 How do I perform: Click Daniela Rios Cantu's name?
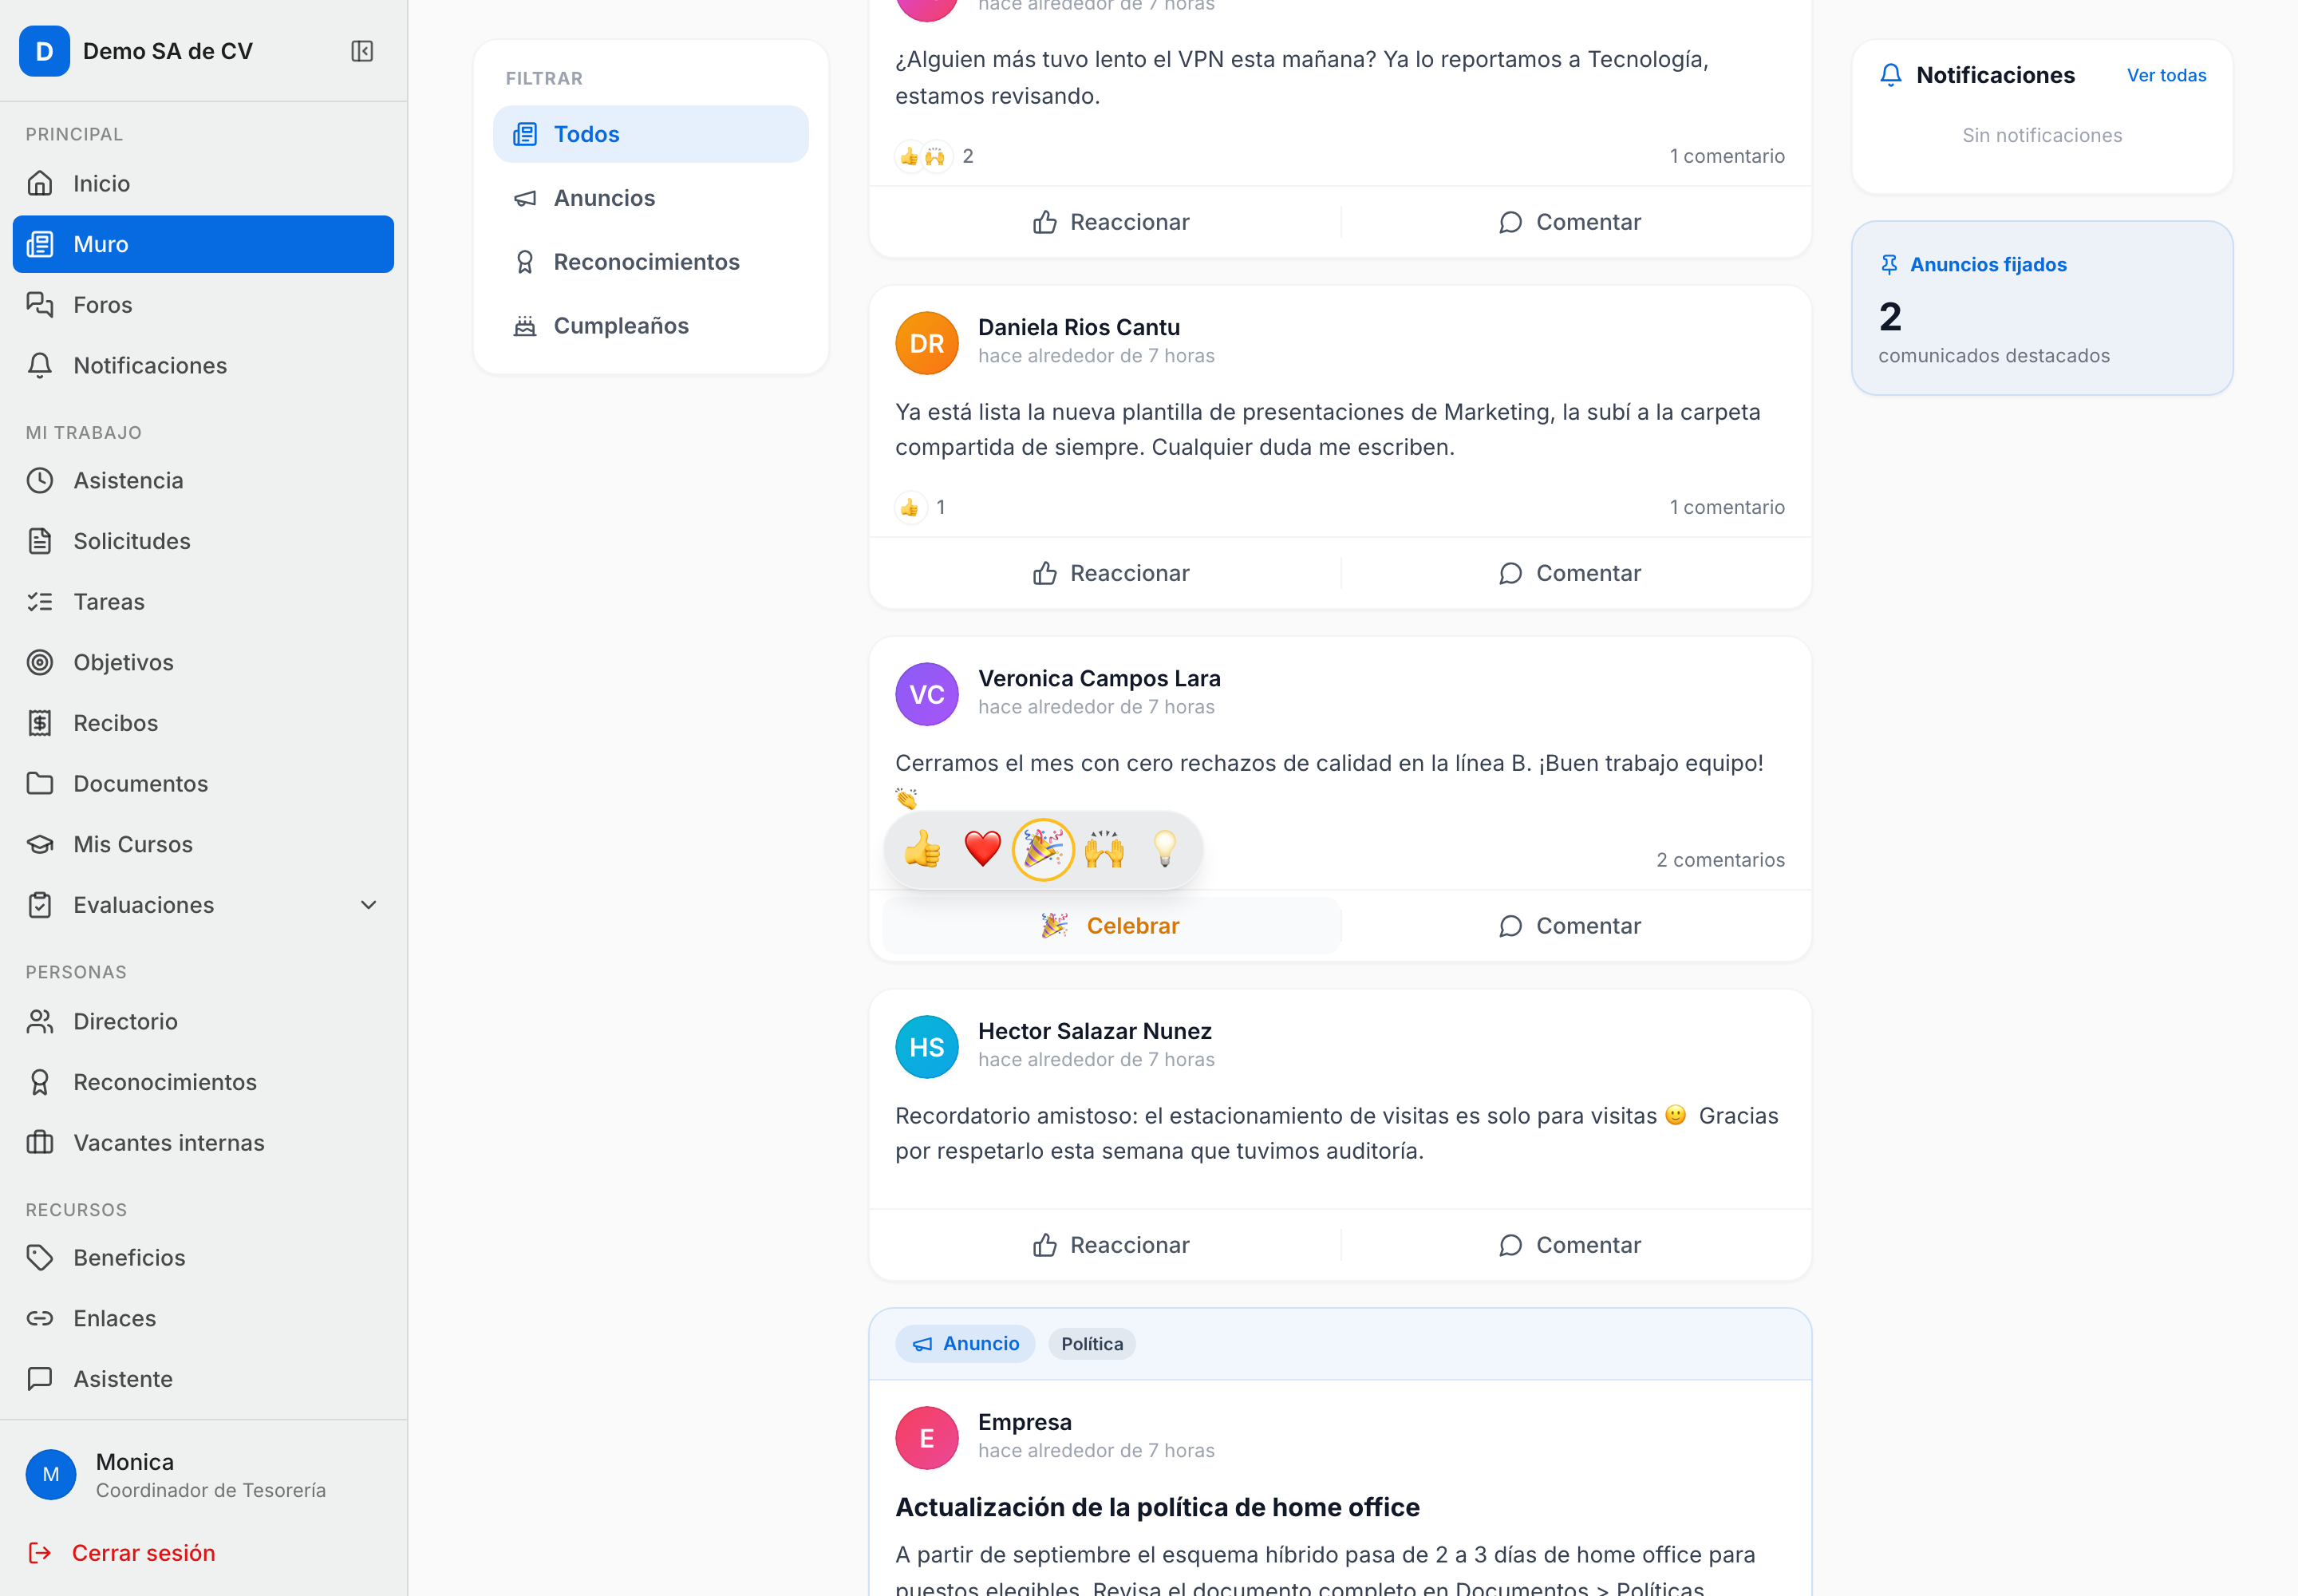coord(1079,327)
